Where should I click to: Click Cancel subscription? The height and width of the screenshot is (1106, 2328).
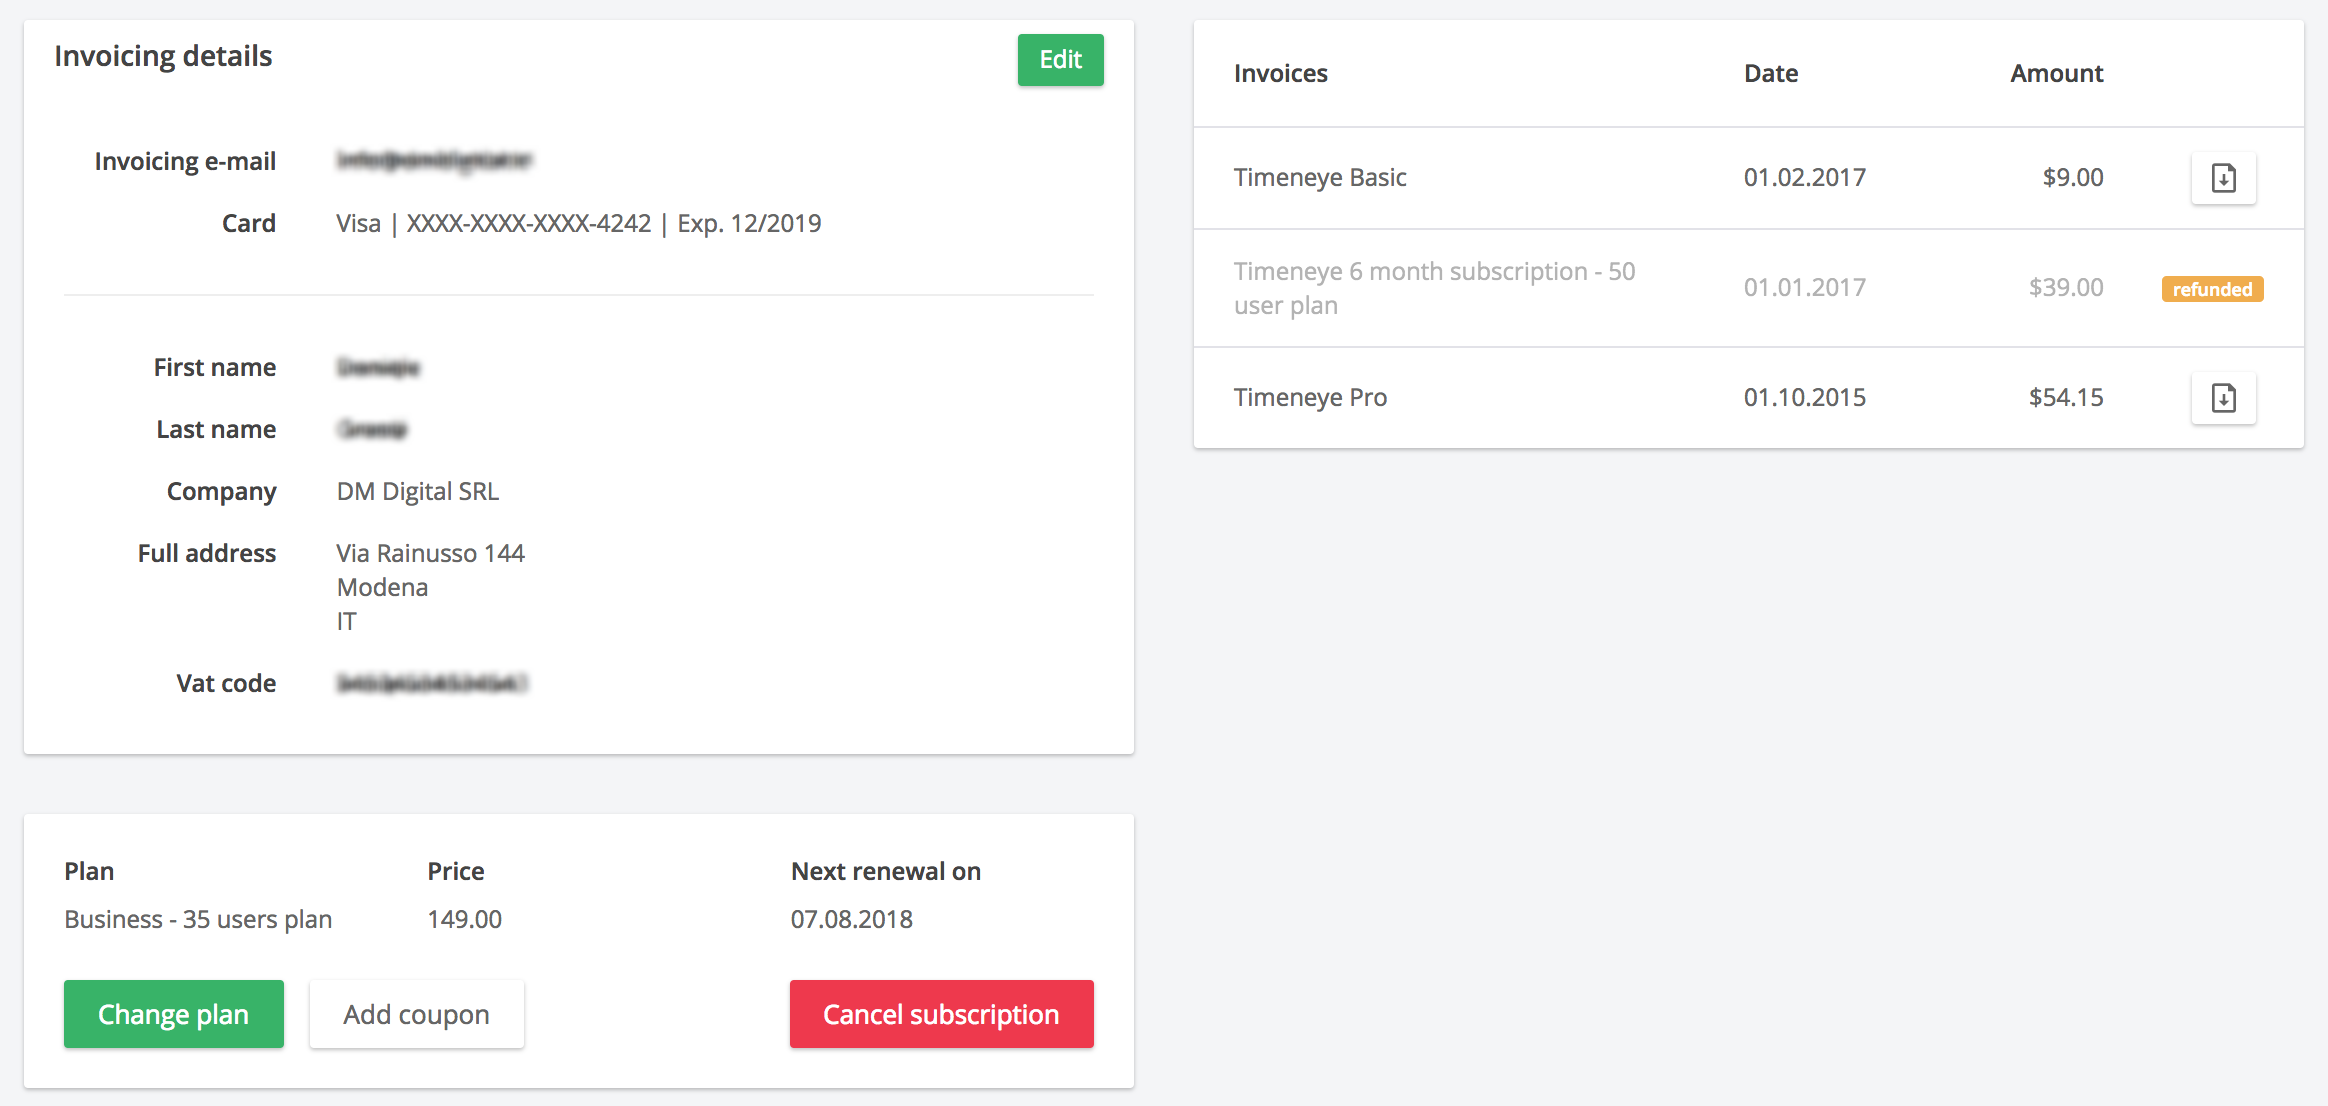point(941,1014)
